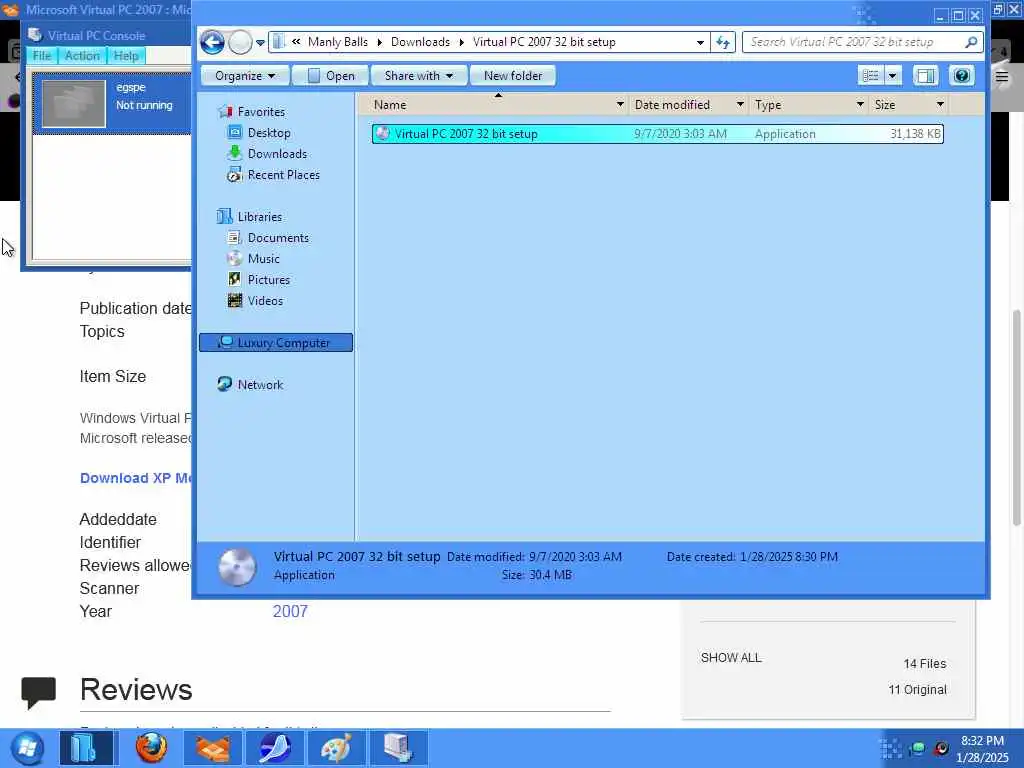Open Recent Places in the navigation pane
This screenshot has width=1024, height=768.
tap(283, 174)
